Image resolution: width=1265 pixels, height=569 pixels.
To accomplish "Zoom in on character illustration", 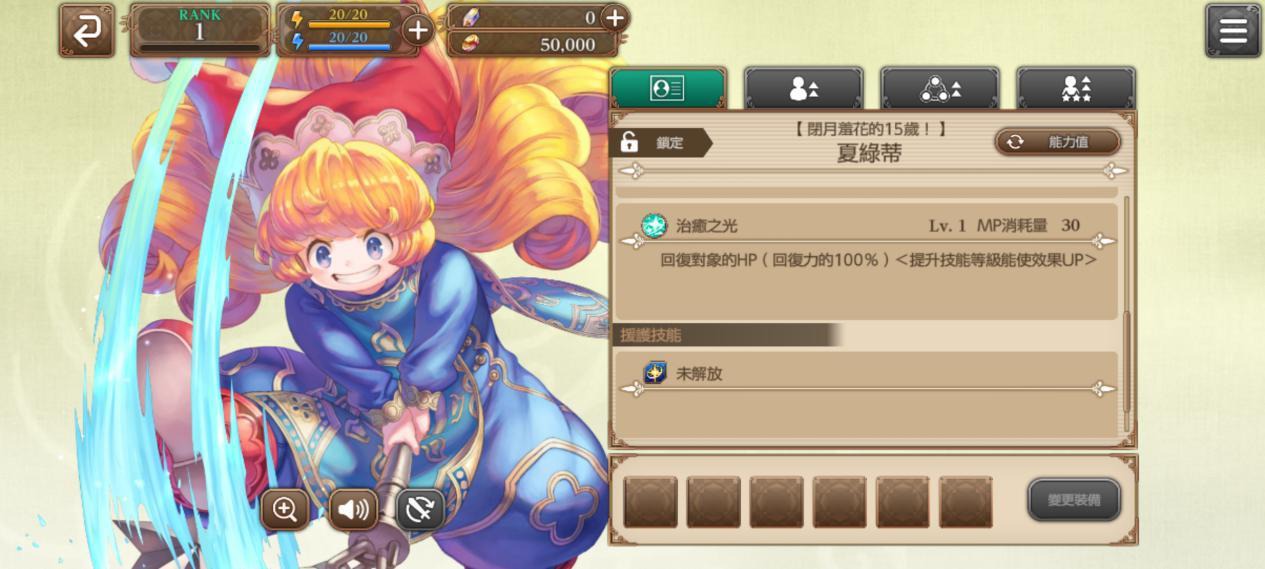I will pyautogui.click(x=284, y=509).
